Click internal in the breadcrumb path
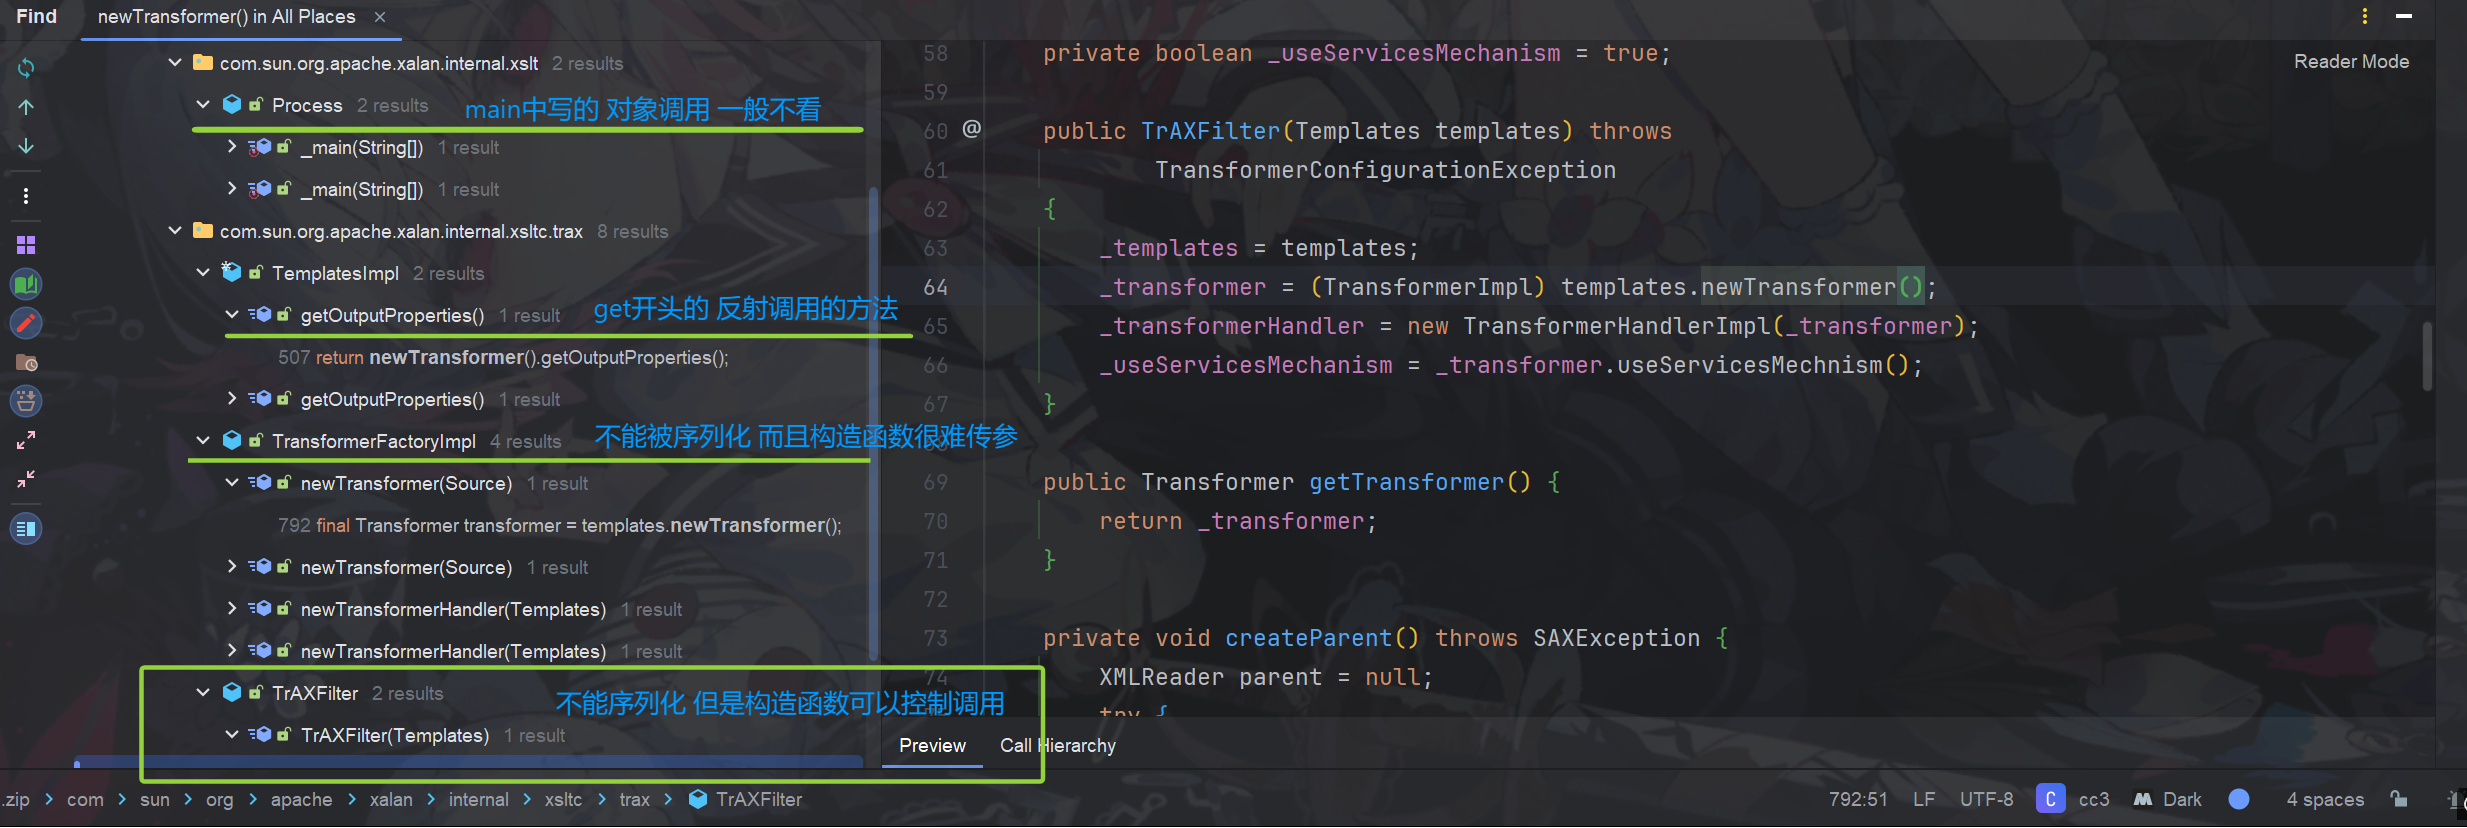The width and height of the screenshot is (2467, 828). coord(478,799)
